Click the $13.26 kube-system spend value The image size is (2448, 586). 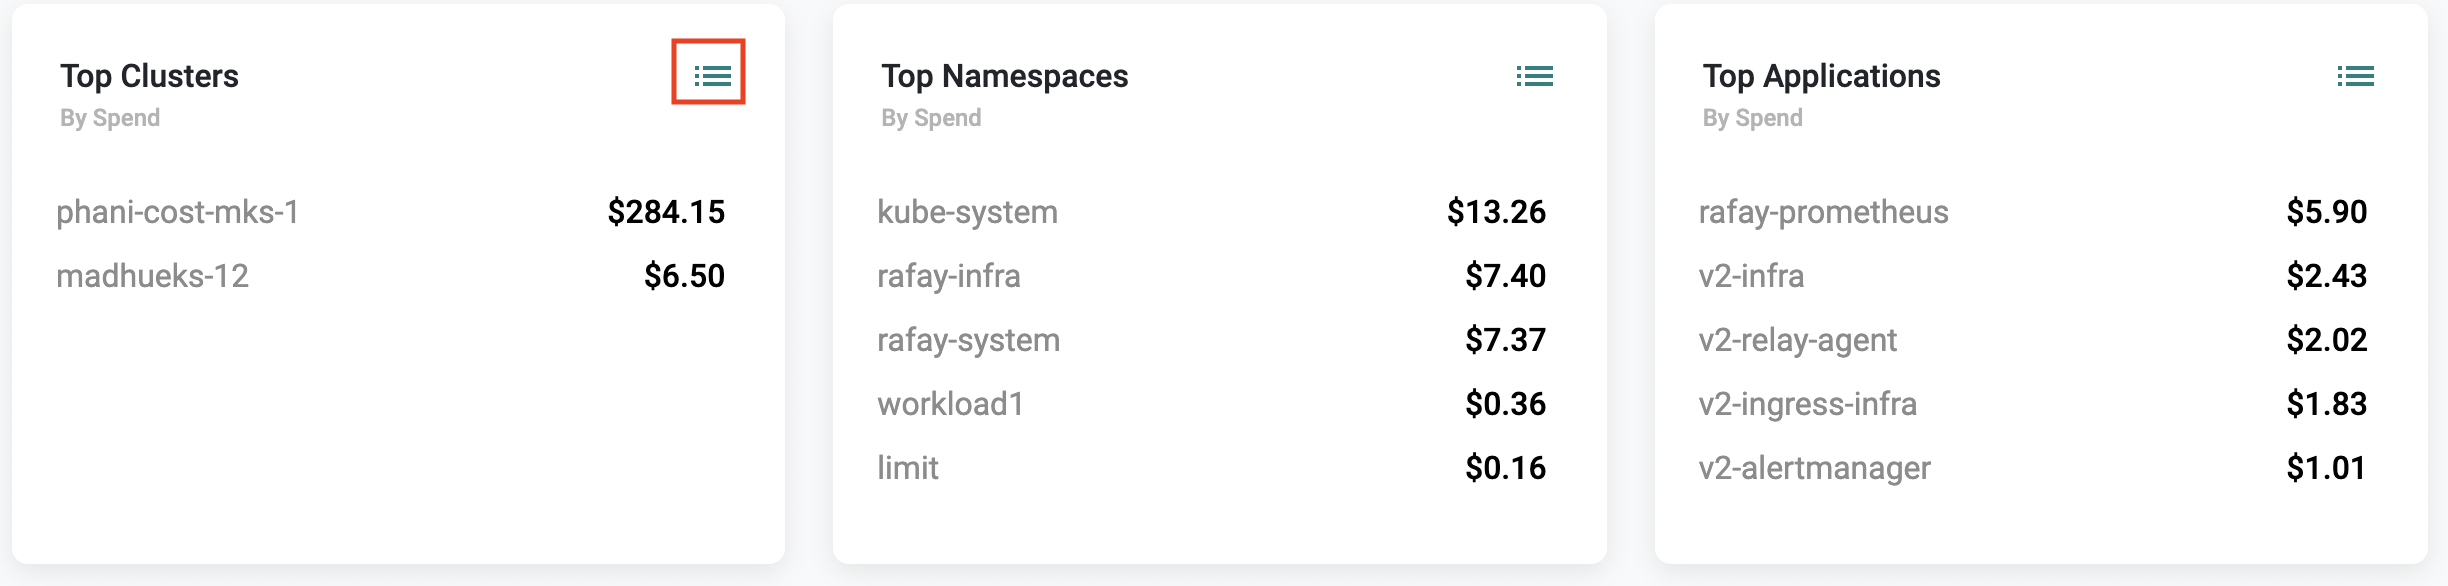[1496, 212]
